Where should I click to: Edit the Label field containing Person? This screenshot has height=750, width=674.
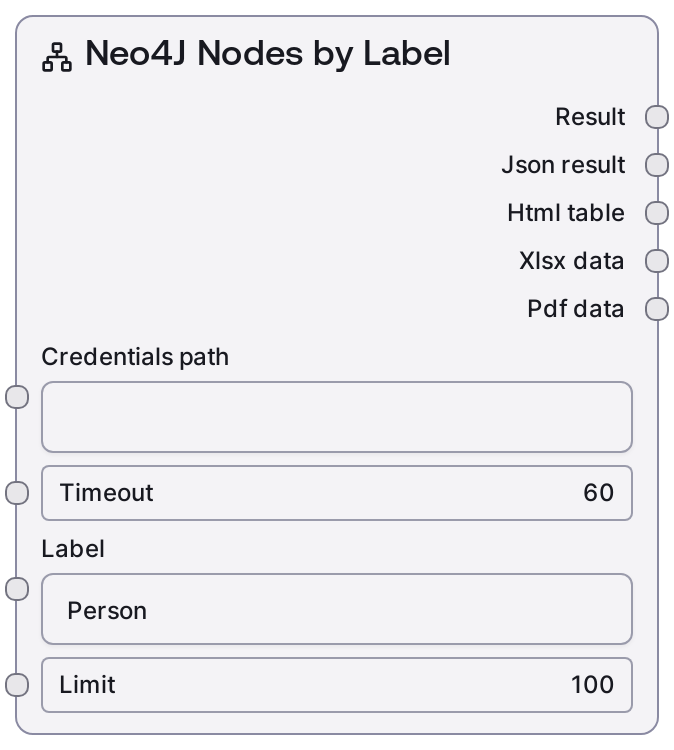336,610
